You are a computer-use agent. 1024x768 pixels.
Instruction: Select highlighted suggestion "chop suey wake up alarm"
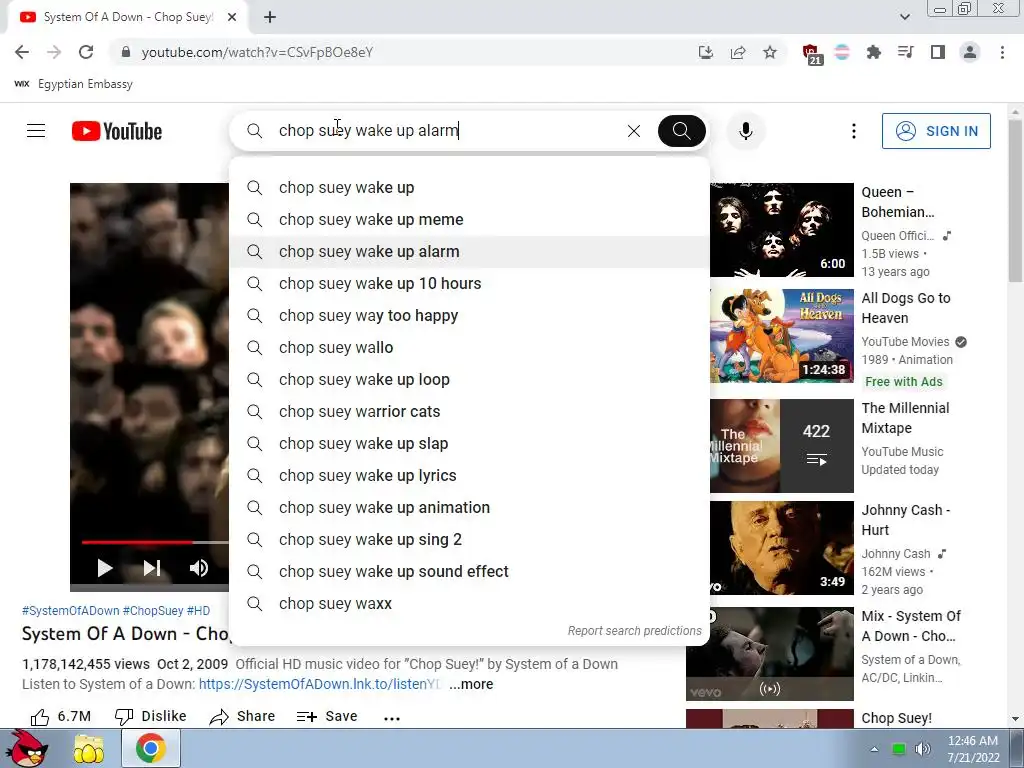click(x=470, y=251)
